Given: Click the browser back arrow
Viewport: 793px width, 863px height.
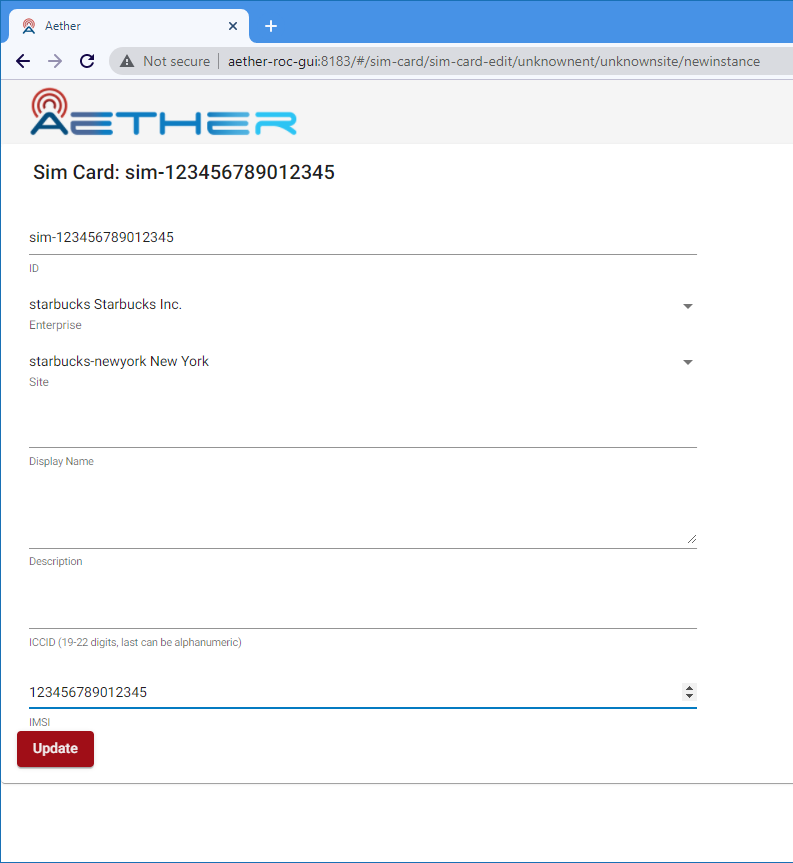Looking at the screenshot, I should click(x=23, y=61).
